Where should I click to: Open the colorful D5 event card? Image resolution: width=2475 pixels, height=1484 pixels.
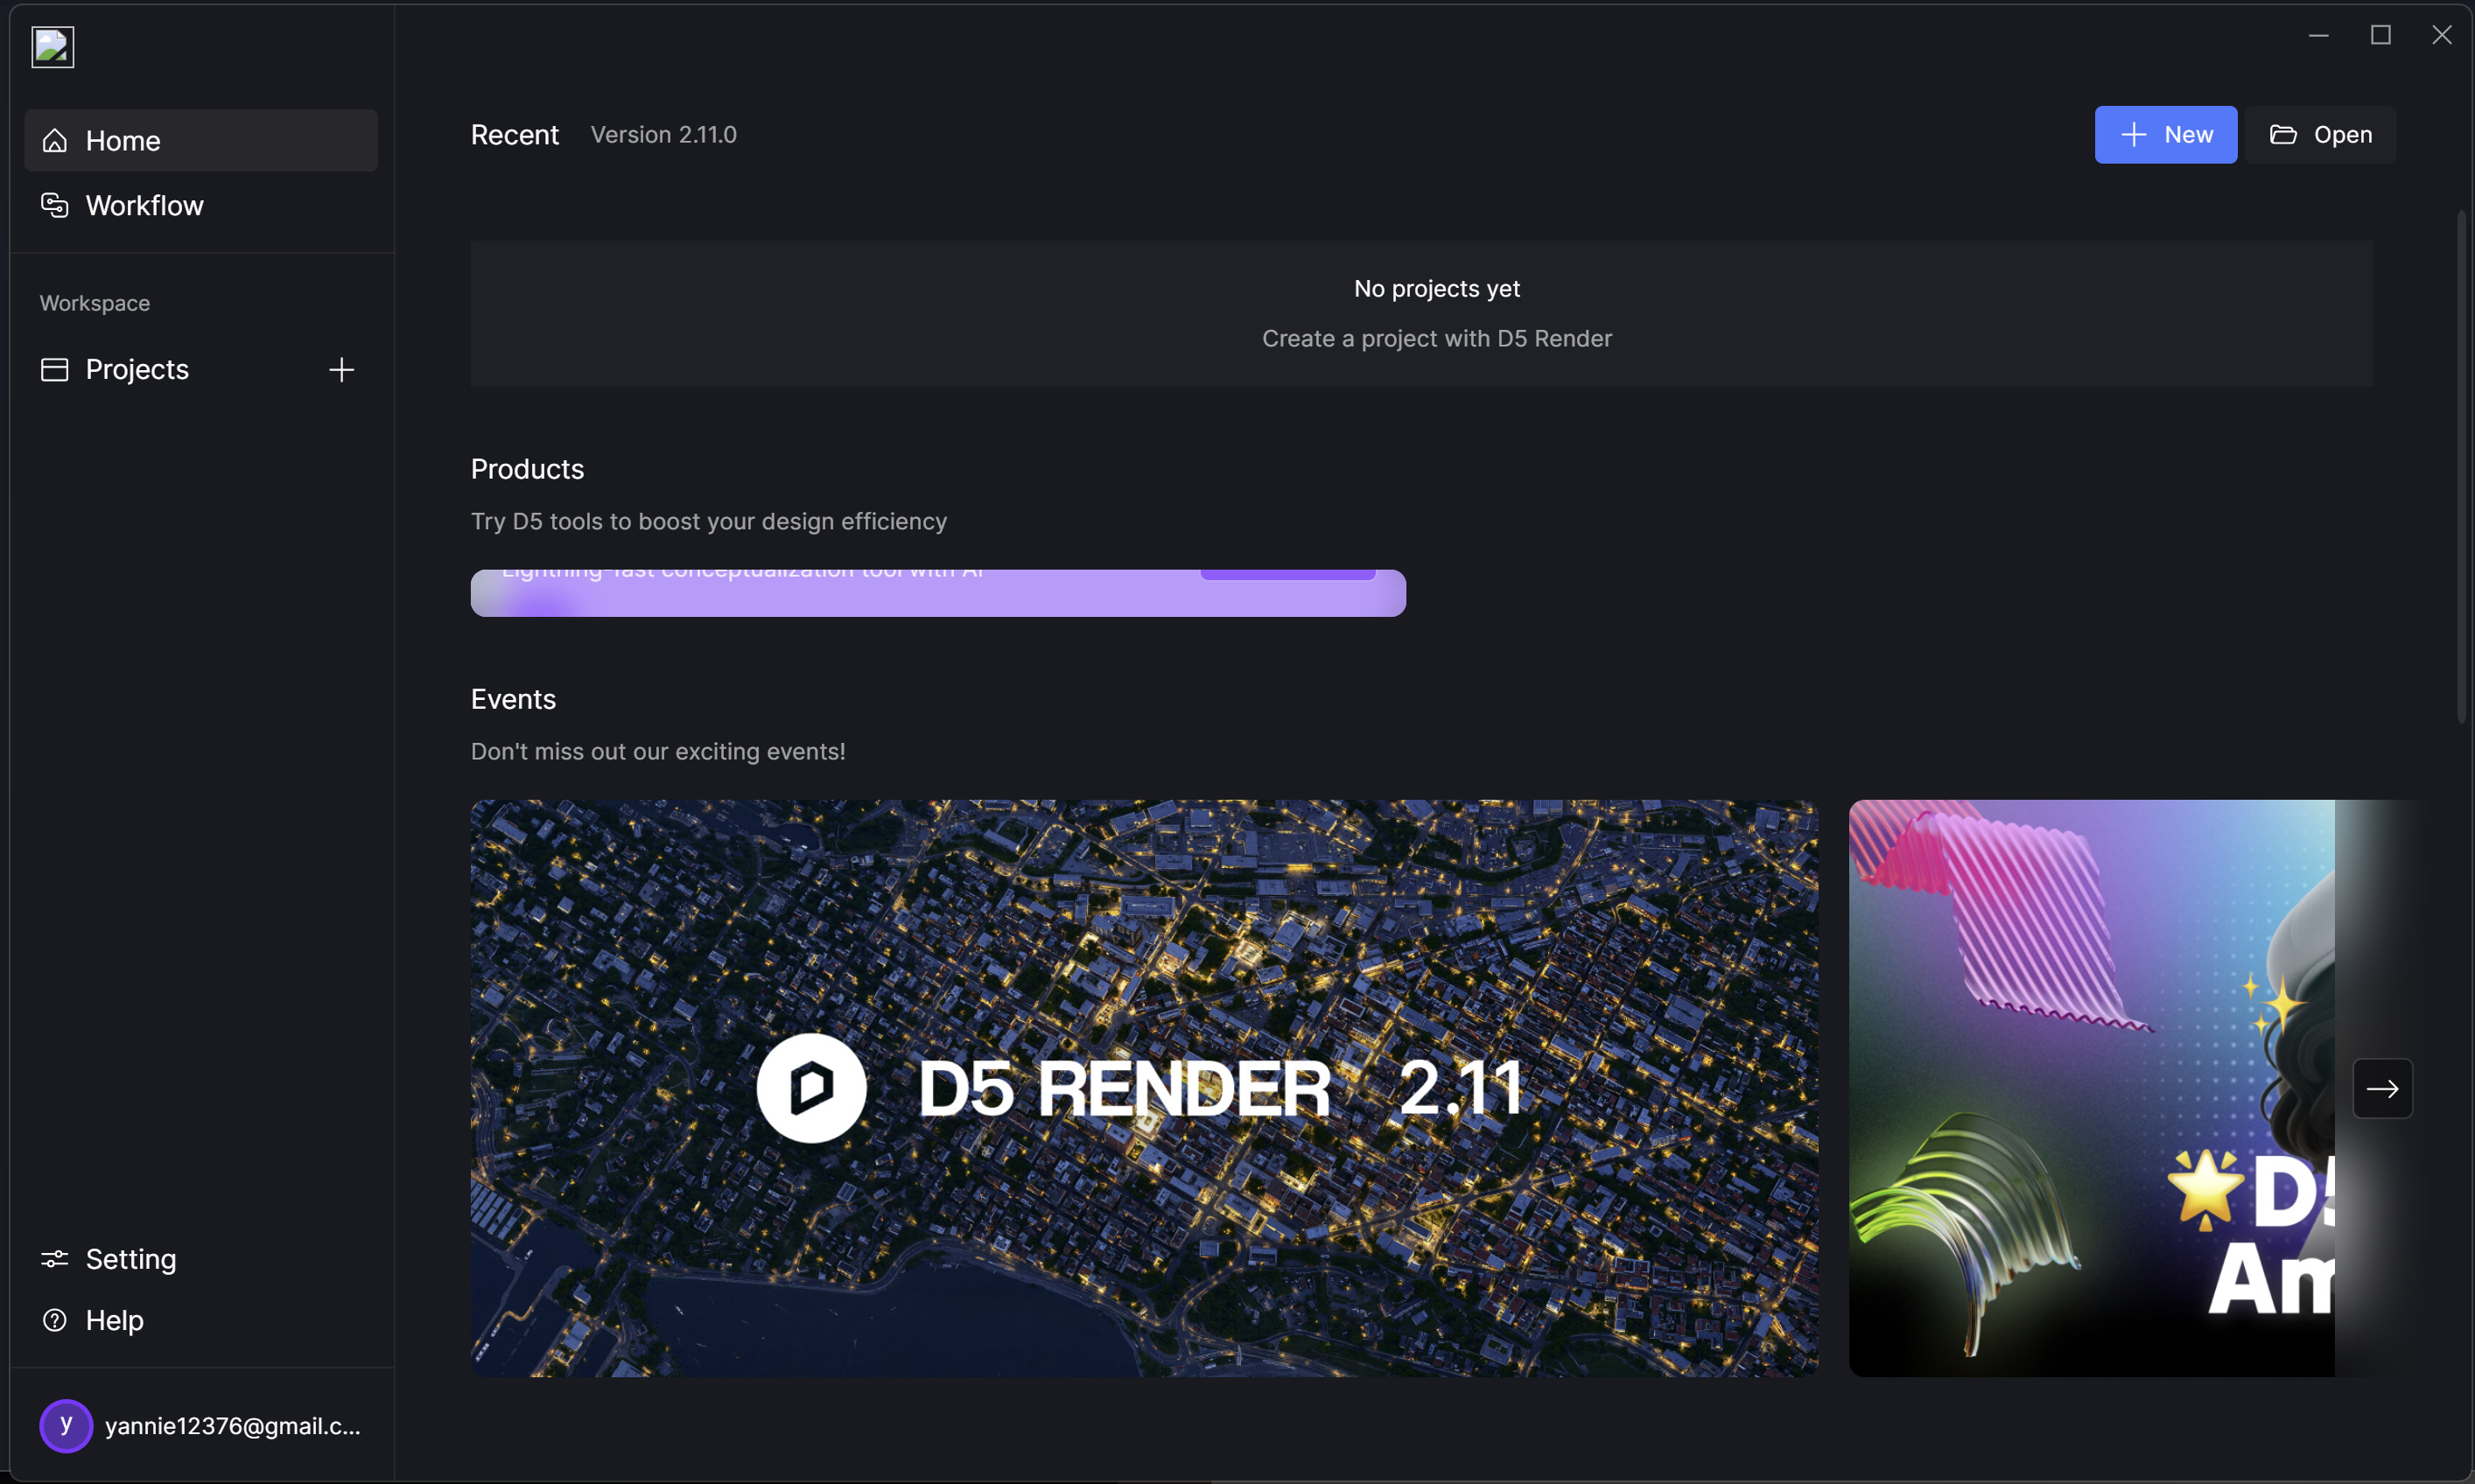point(2092,1088)
